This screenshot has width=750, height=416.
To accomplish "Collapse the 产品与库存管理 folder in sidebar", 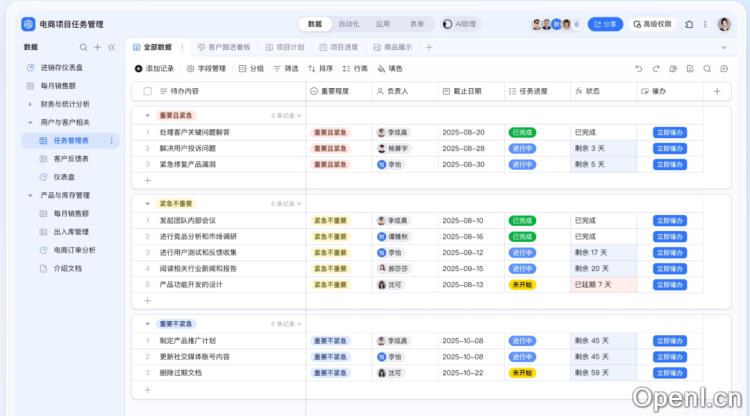I will click(30, 195).
